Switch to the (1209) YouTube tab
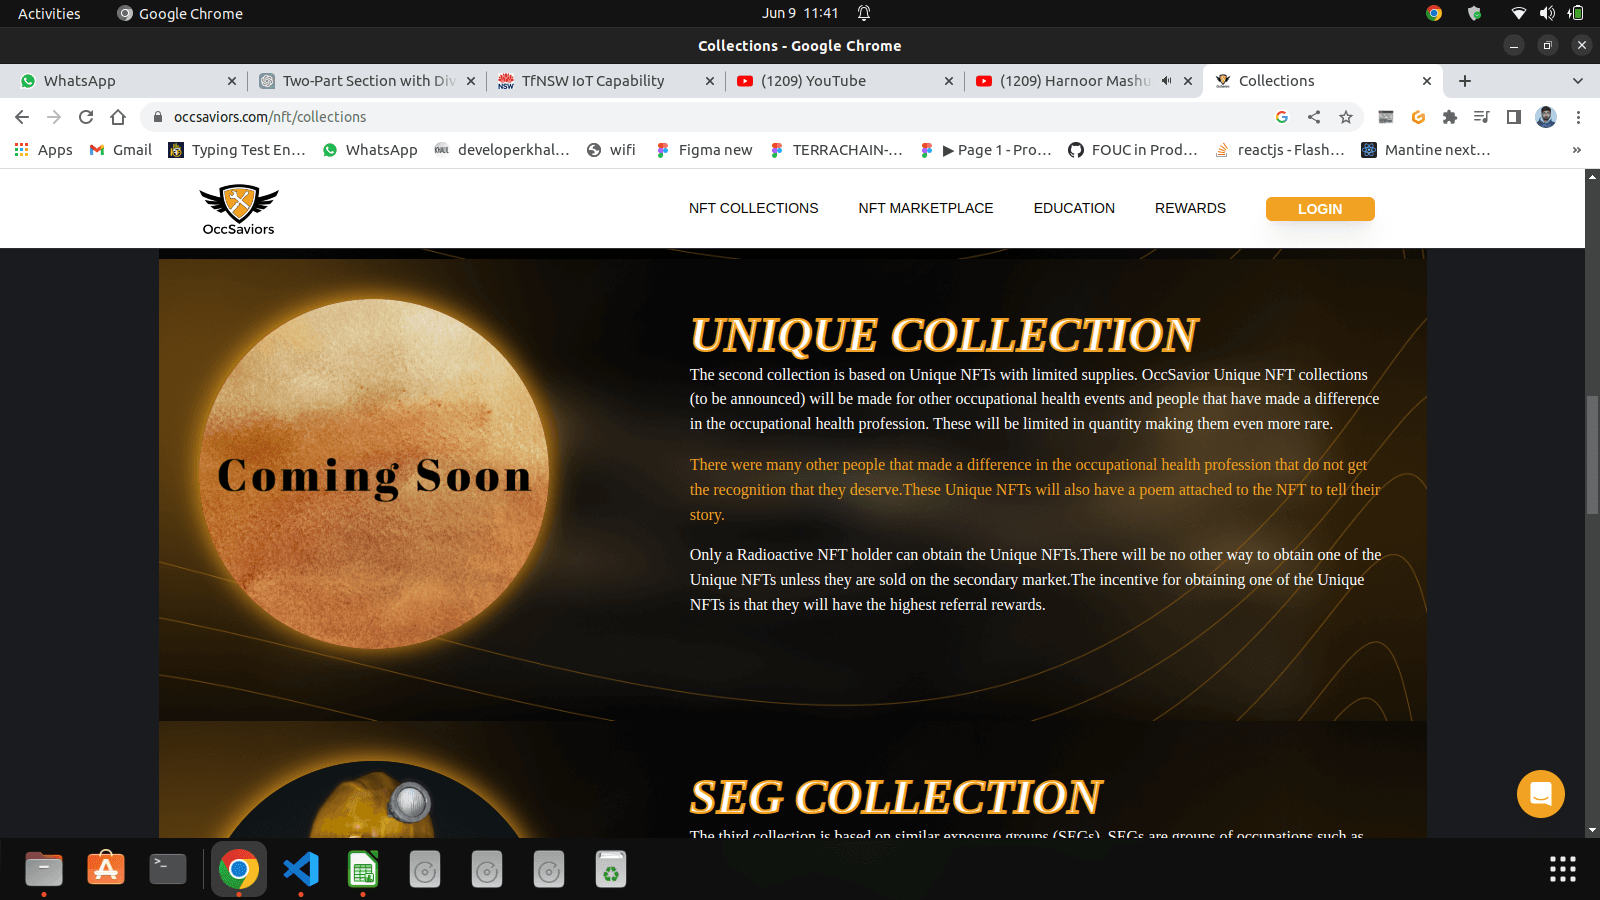1600x900 pixels. (844, 81)
